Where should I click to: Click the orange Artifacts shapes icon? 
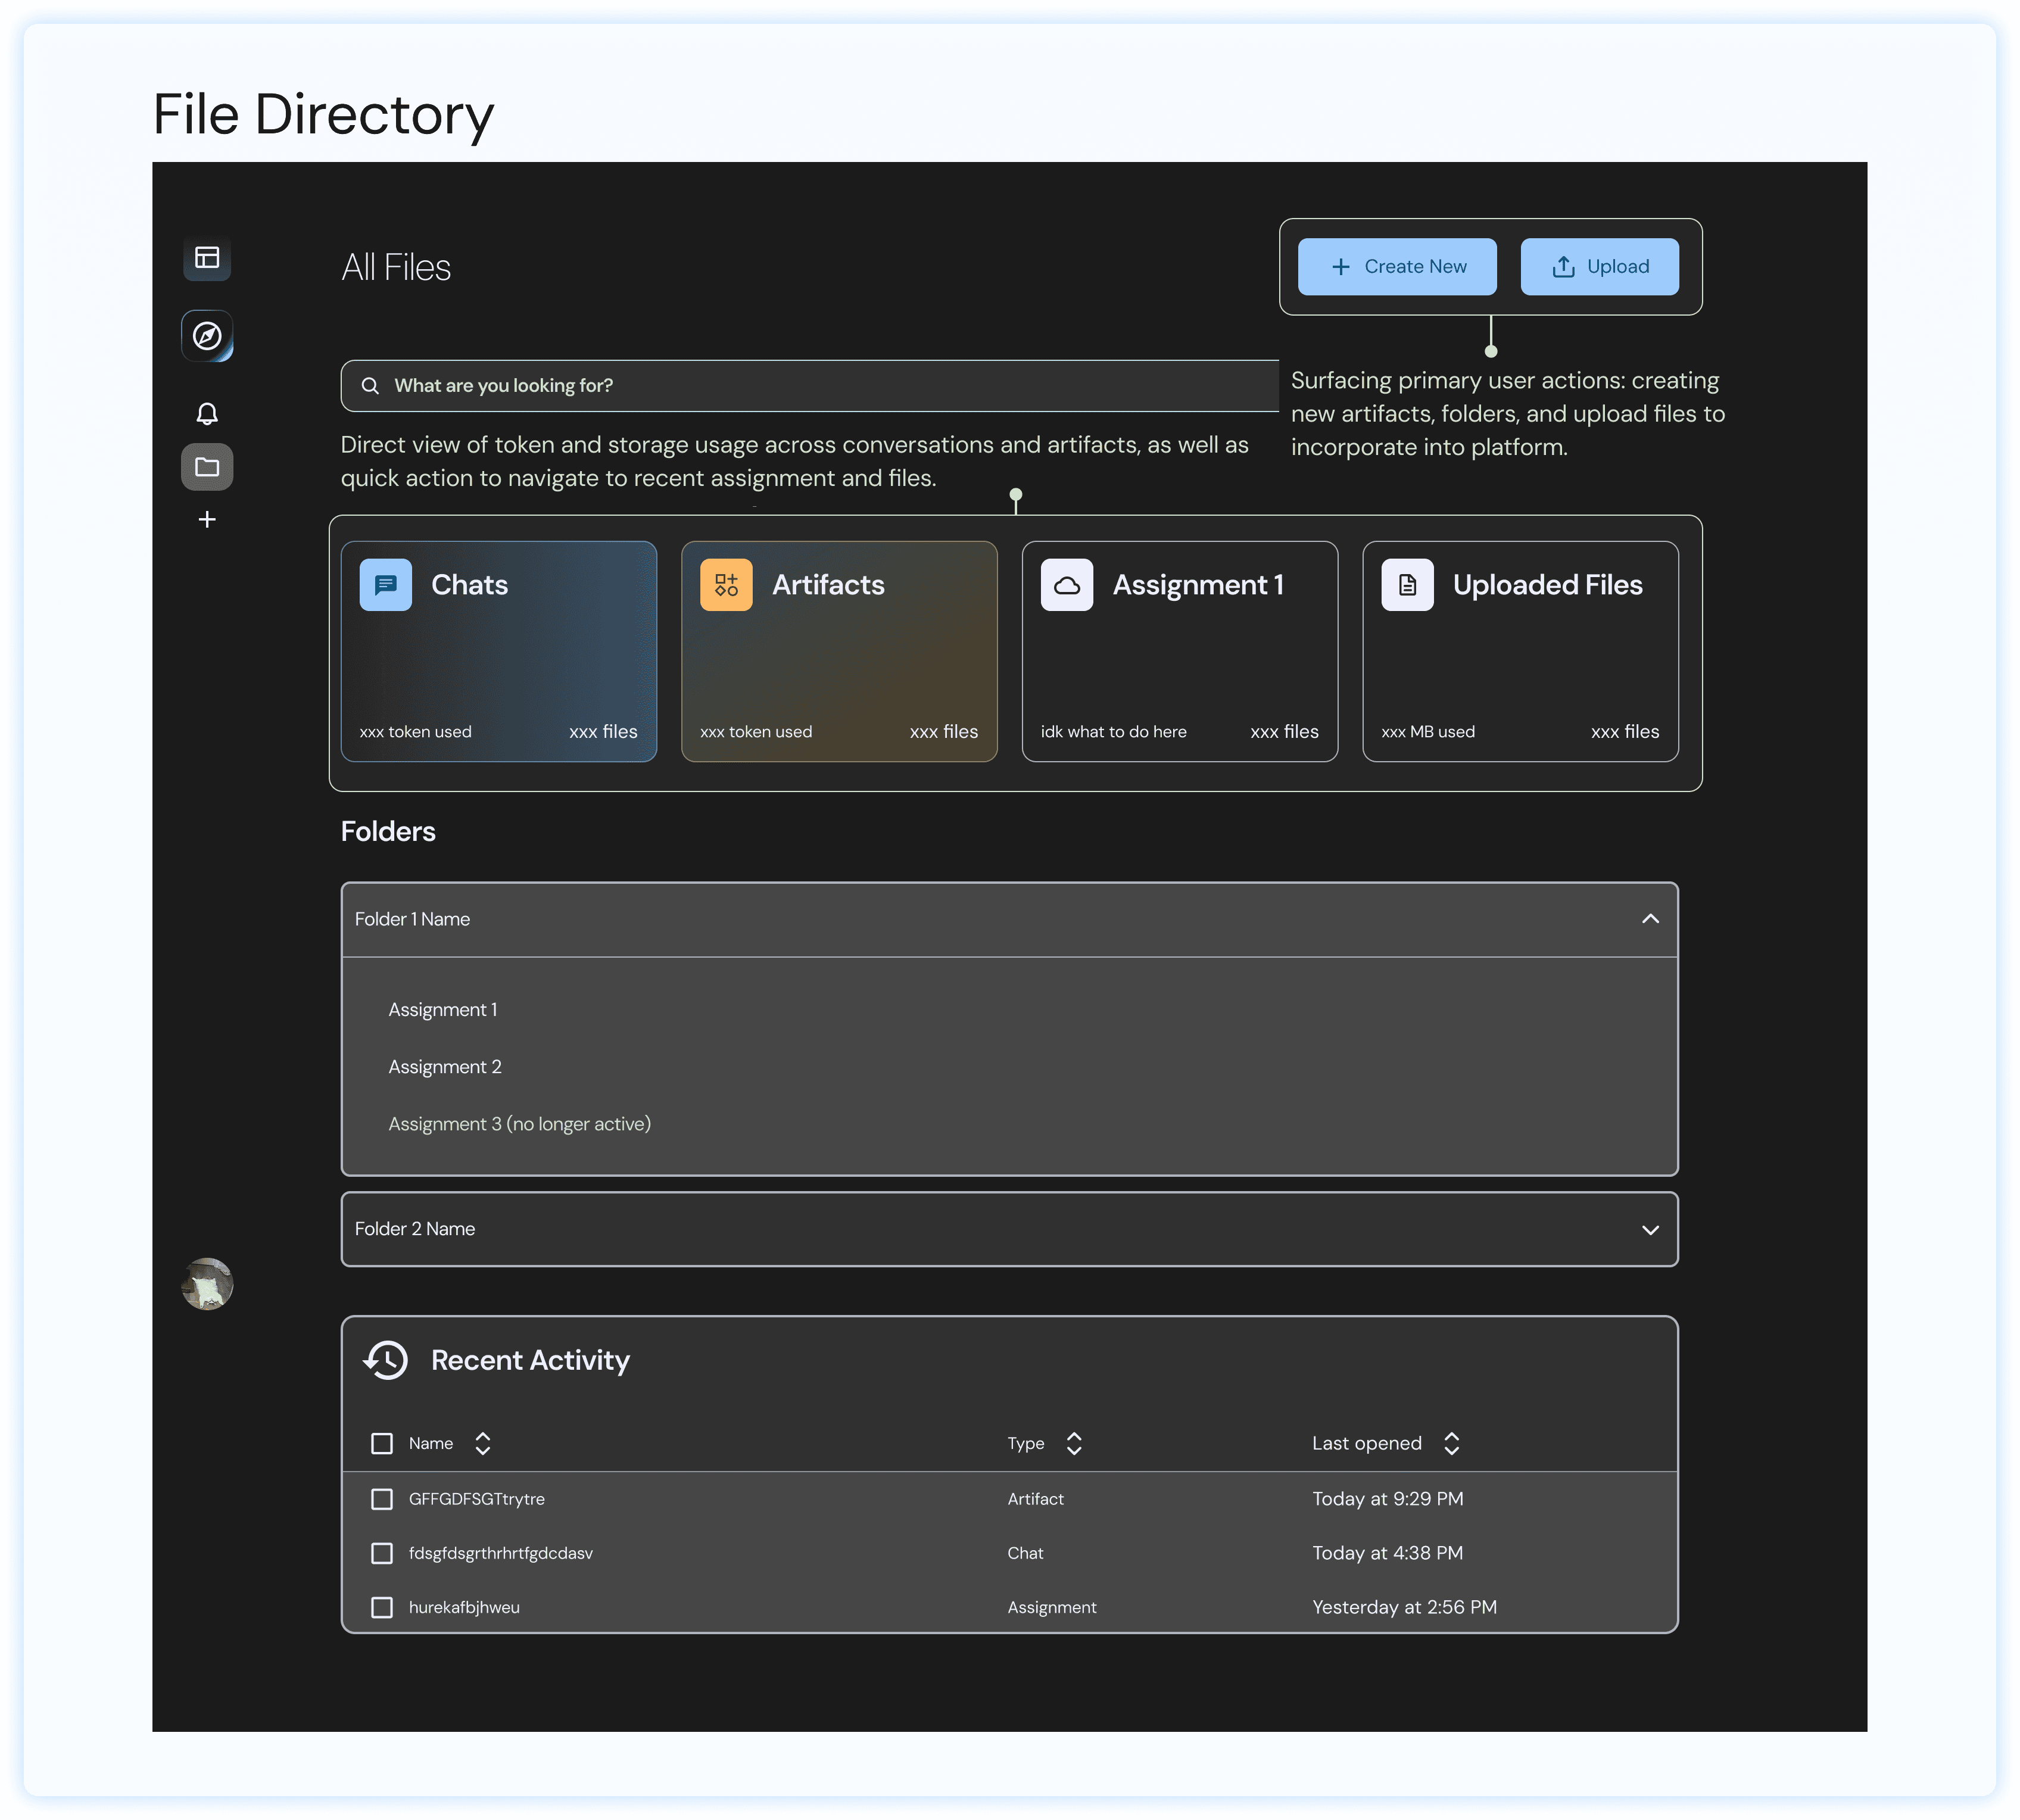tap(726, 585)
